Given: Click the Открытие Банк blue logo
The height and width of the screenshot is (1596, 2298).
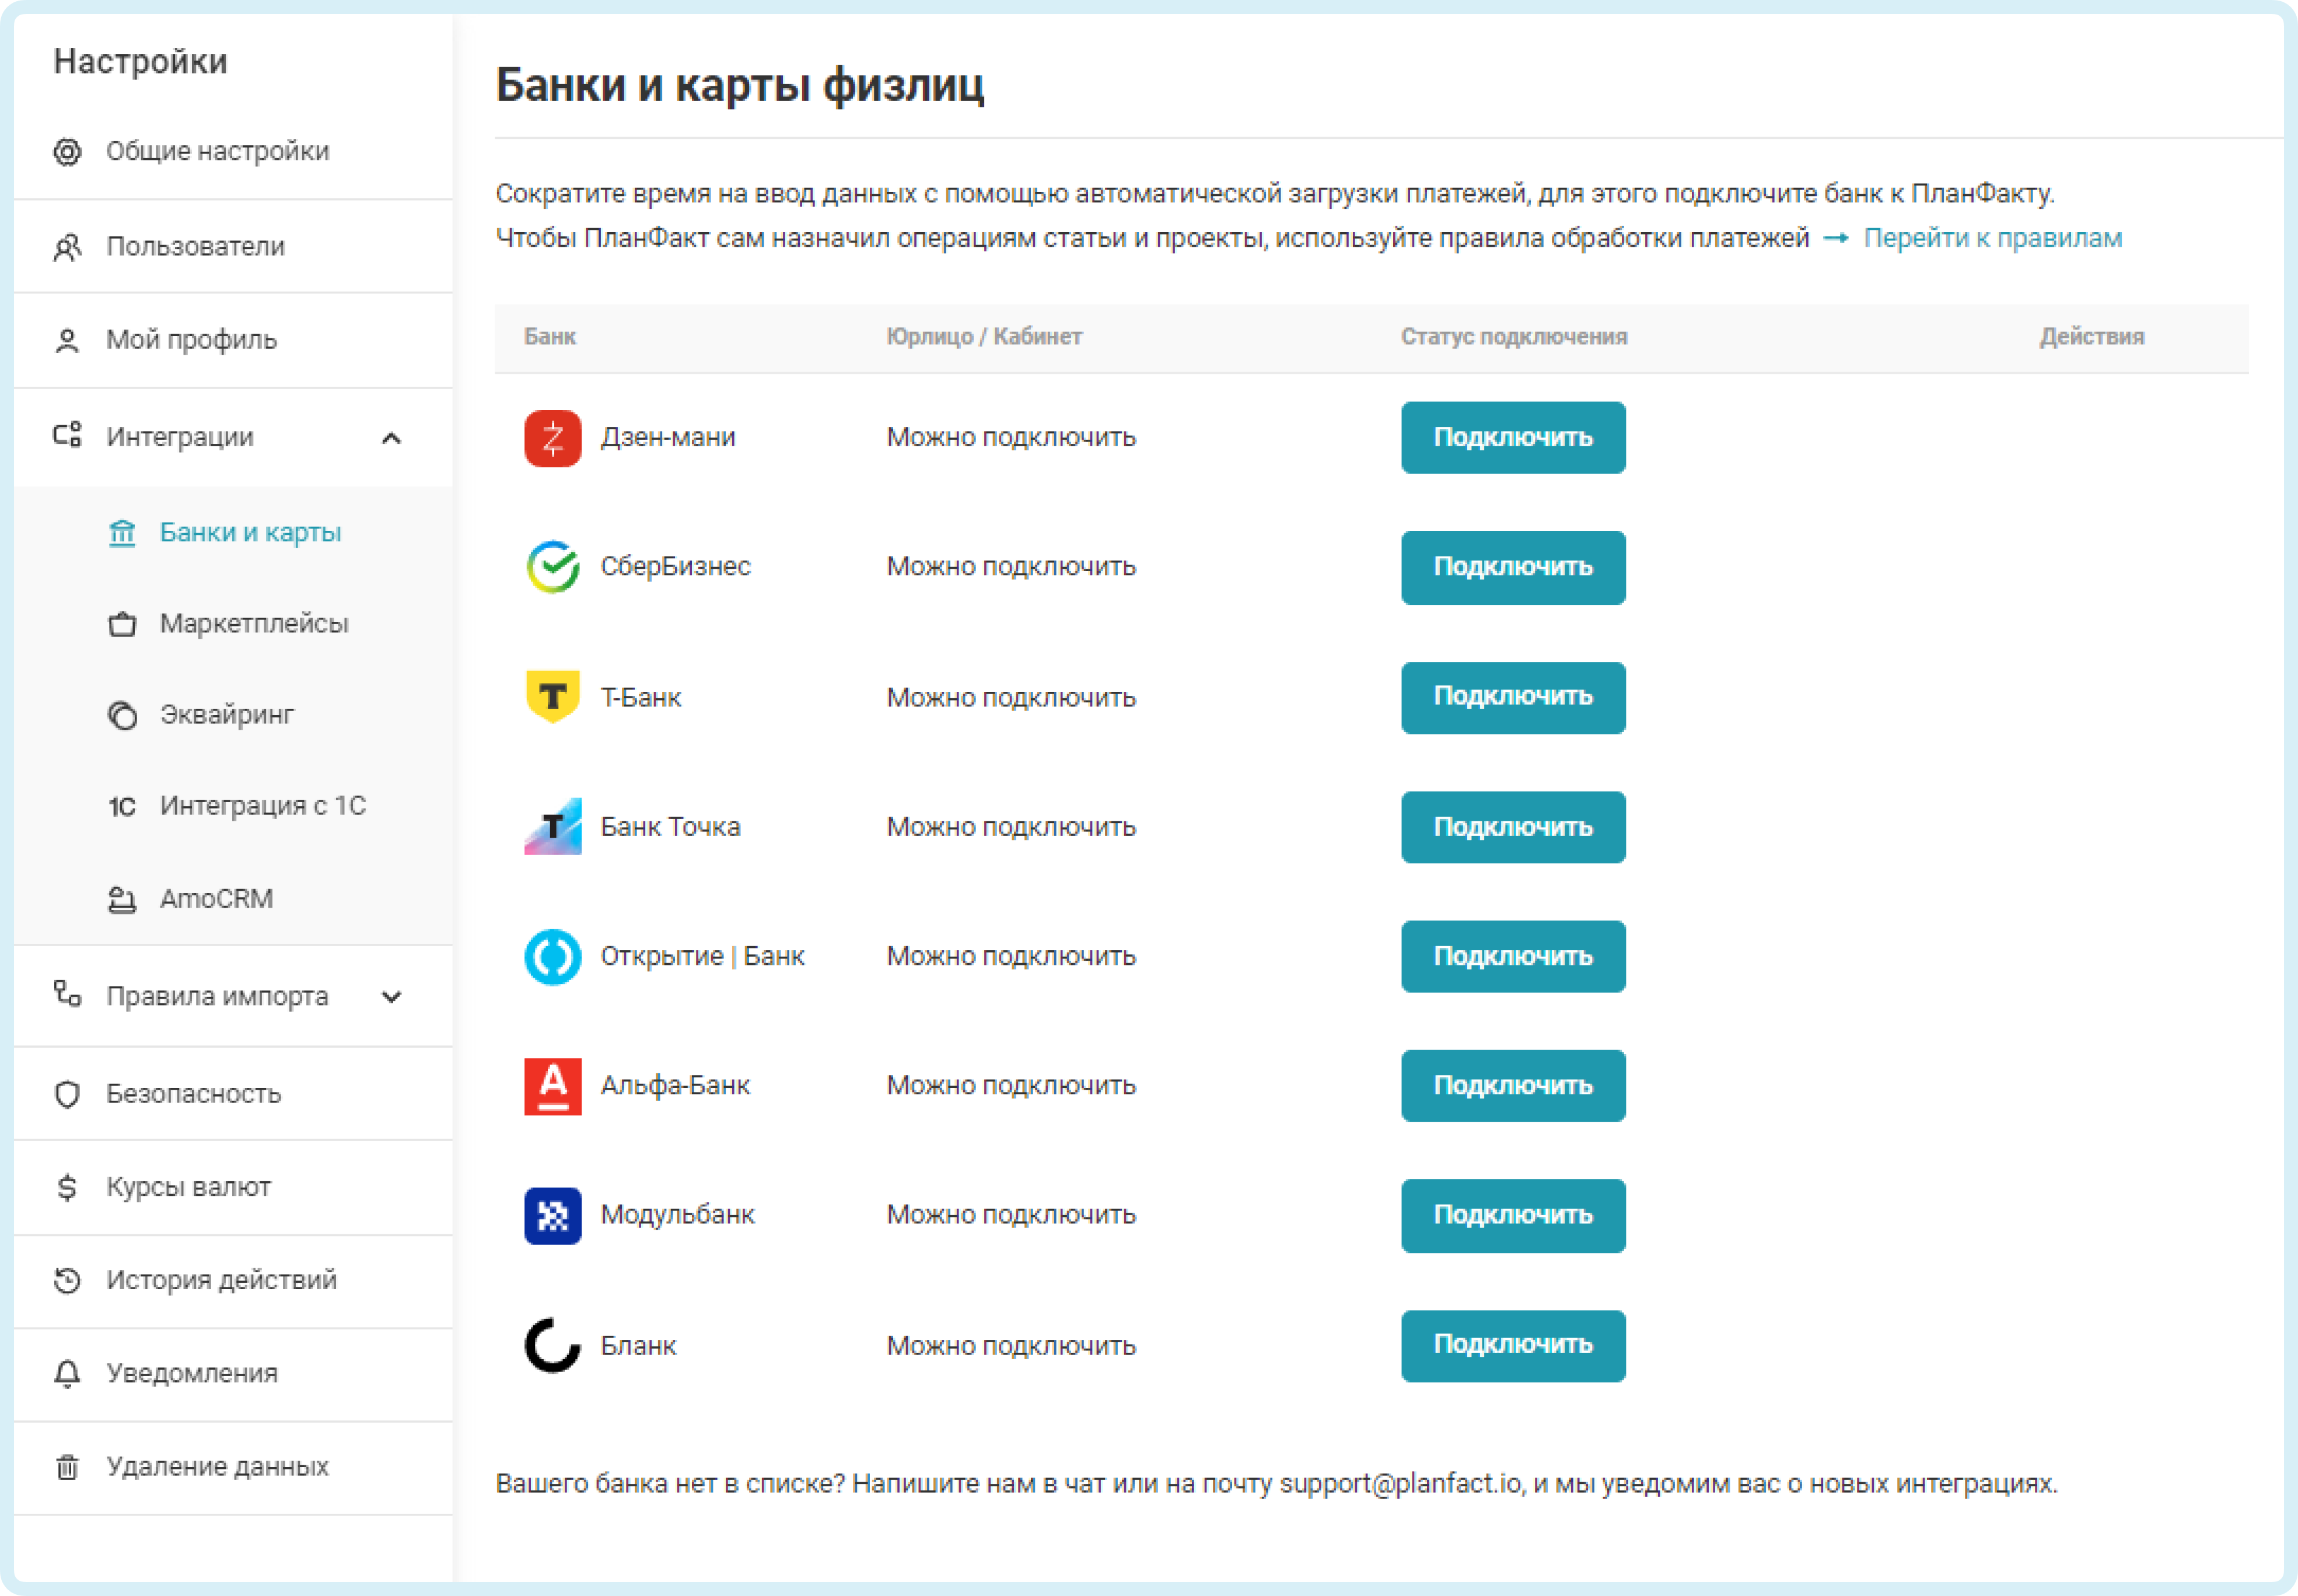Looking at the screenshot, I should [x=553, y=957].
